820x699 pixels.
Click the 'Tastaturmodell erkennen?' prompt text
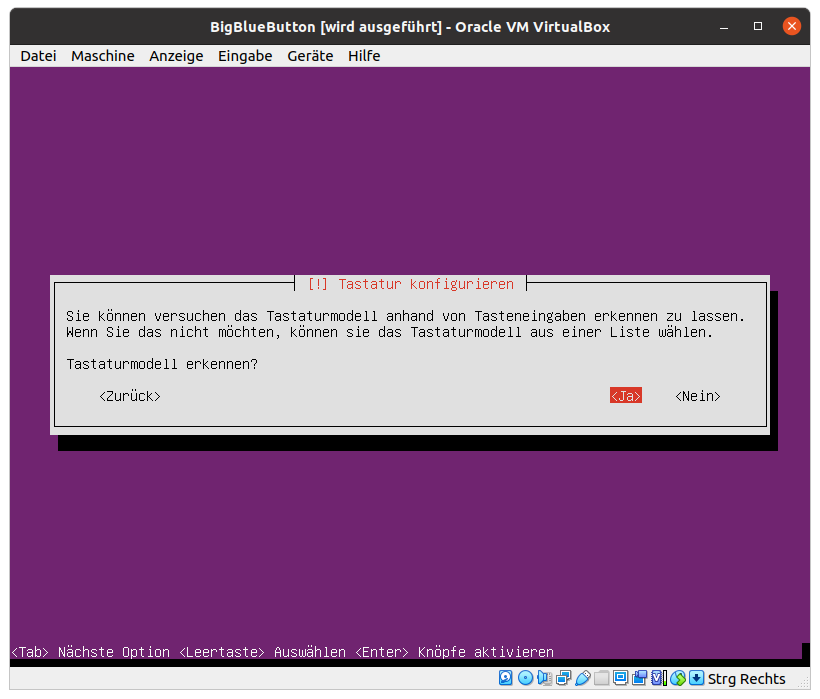point(162,364)
